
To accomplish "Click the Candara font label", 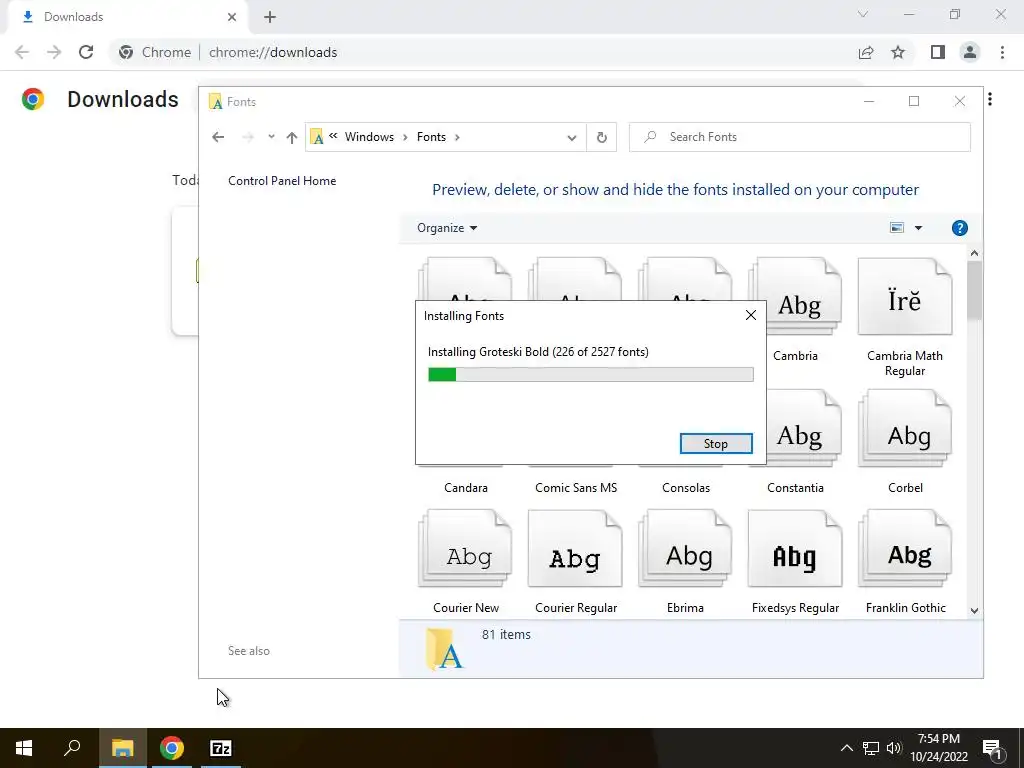I will click(x=466, y=488).
